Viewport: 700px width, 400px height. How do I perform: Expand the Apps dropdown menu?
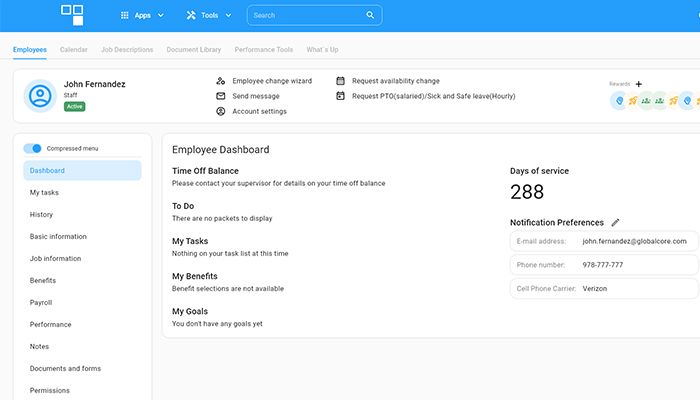pyautogui.click(x=141, y=16)
